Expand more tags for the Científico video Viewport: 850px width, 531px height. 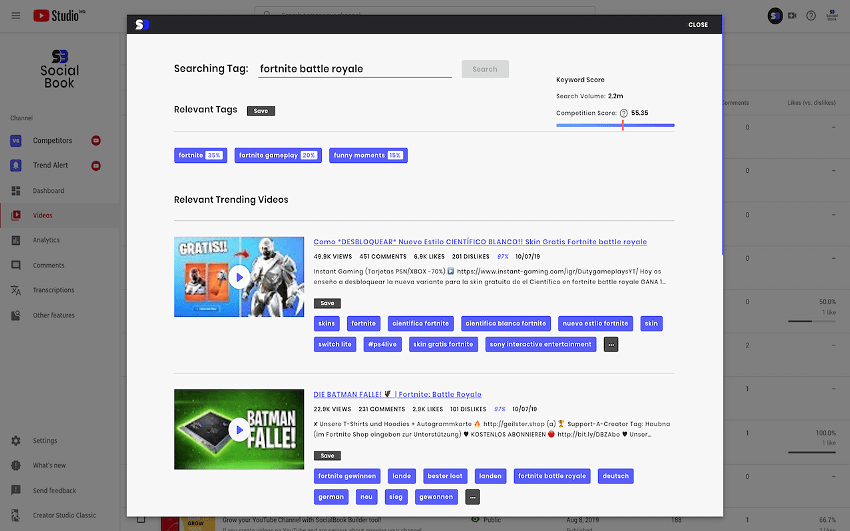point(611,344)
